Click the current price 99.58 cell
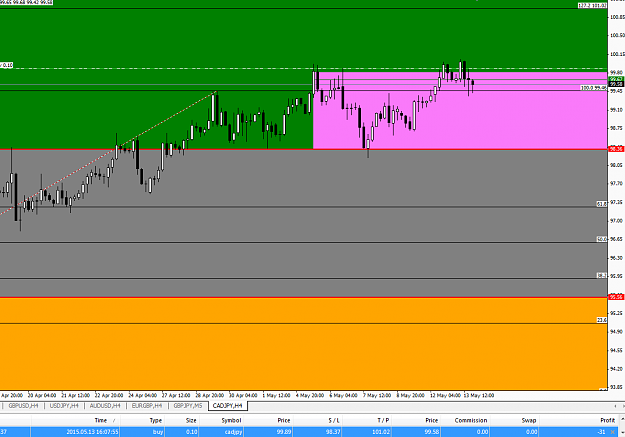The width and height of the screenshot is (625, 437). pos(432,432)
